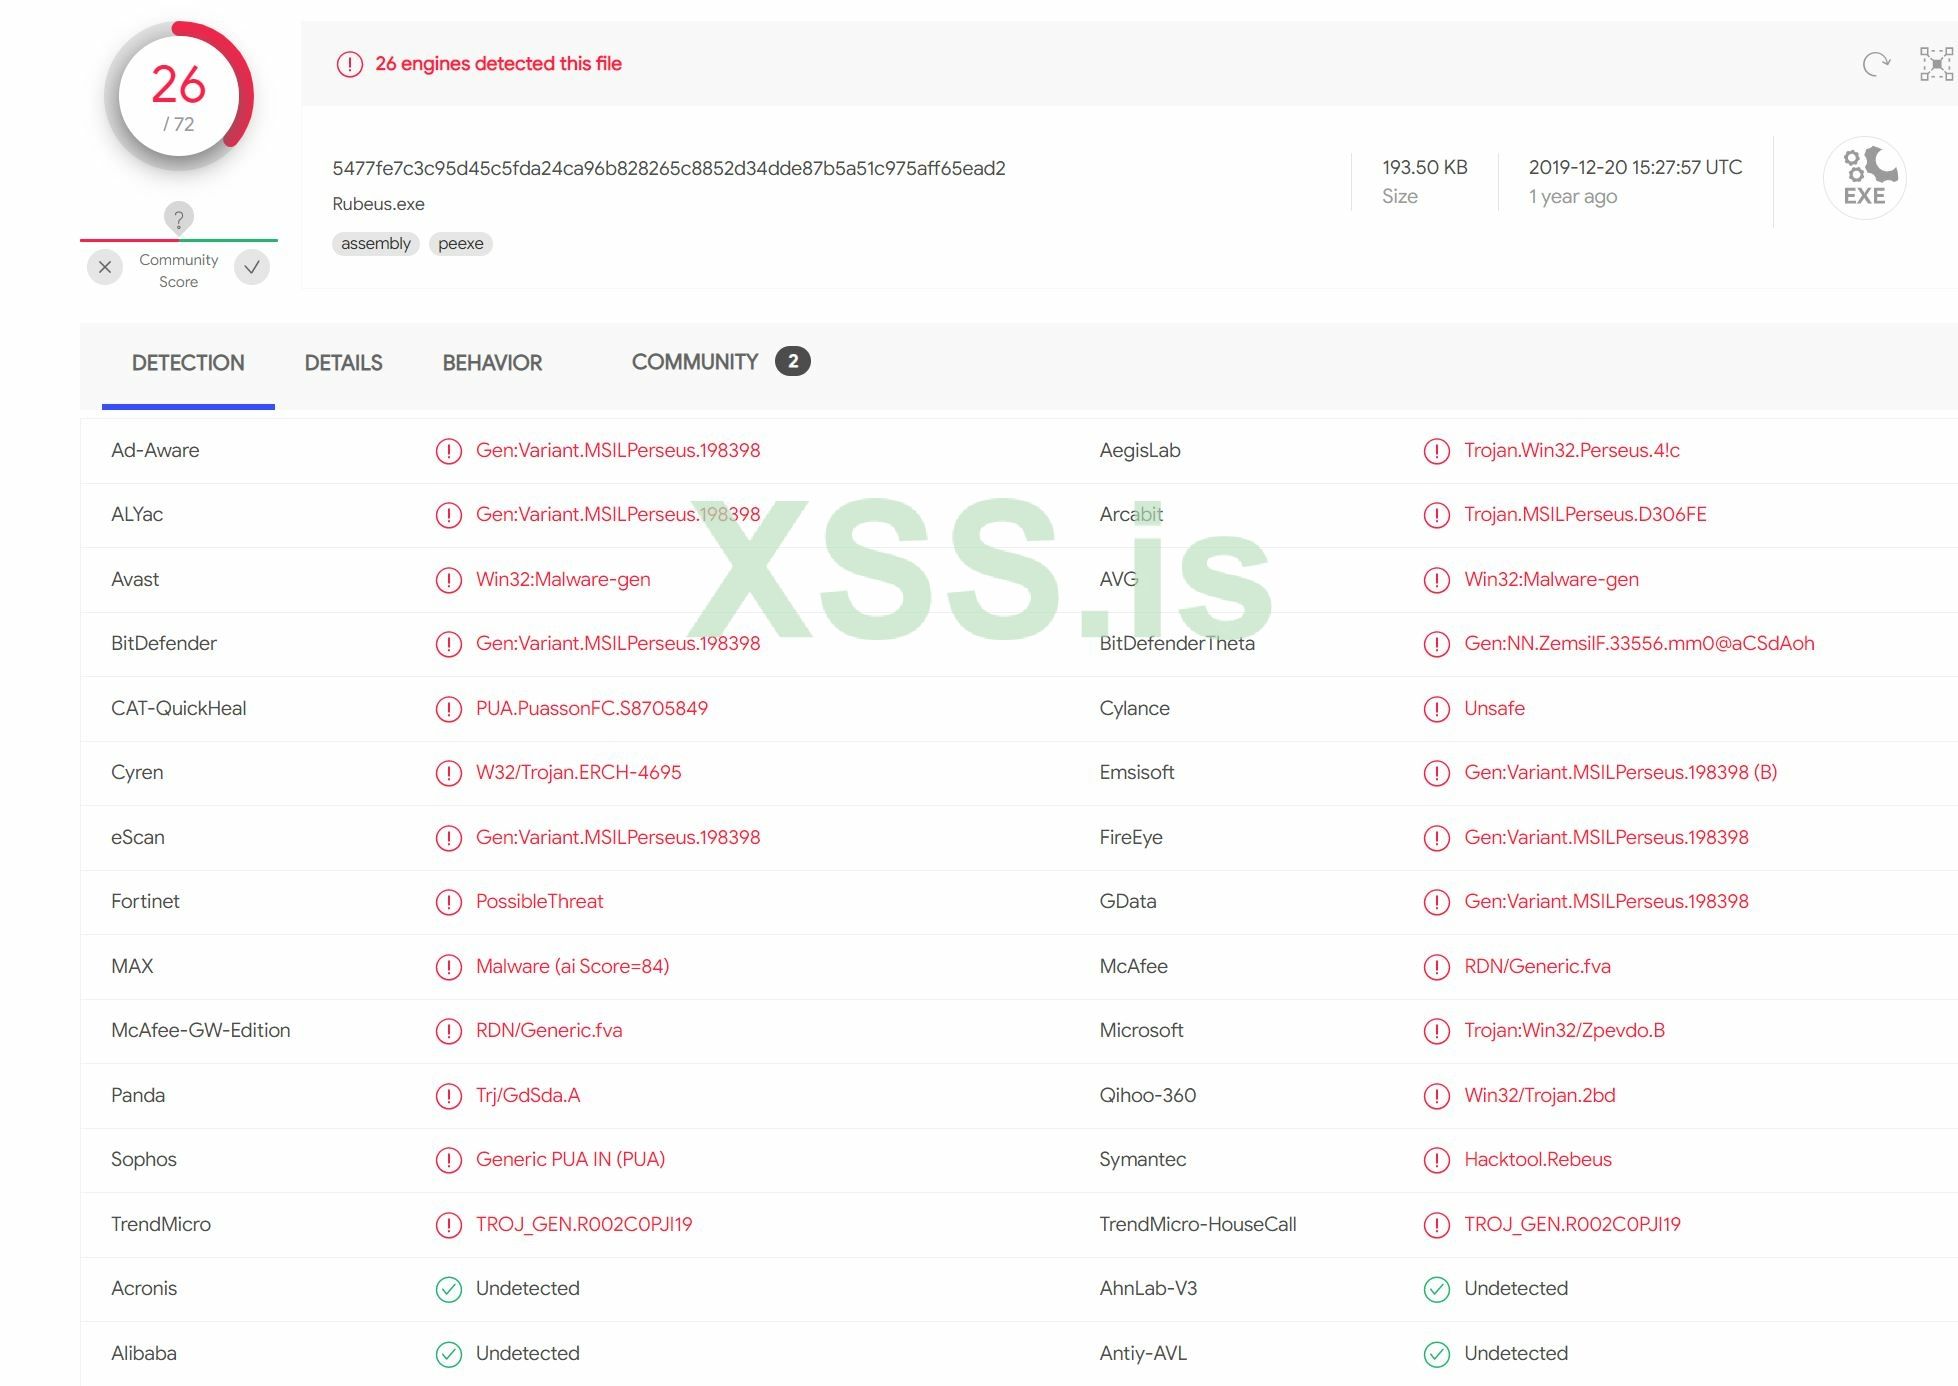Click the Hacktool.Rebeus detection label

pos(1537,1160)
